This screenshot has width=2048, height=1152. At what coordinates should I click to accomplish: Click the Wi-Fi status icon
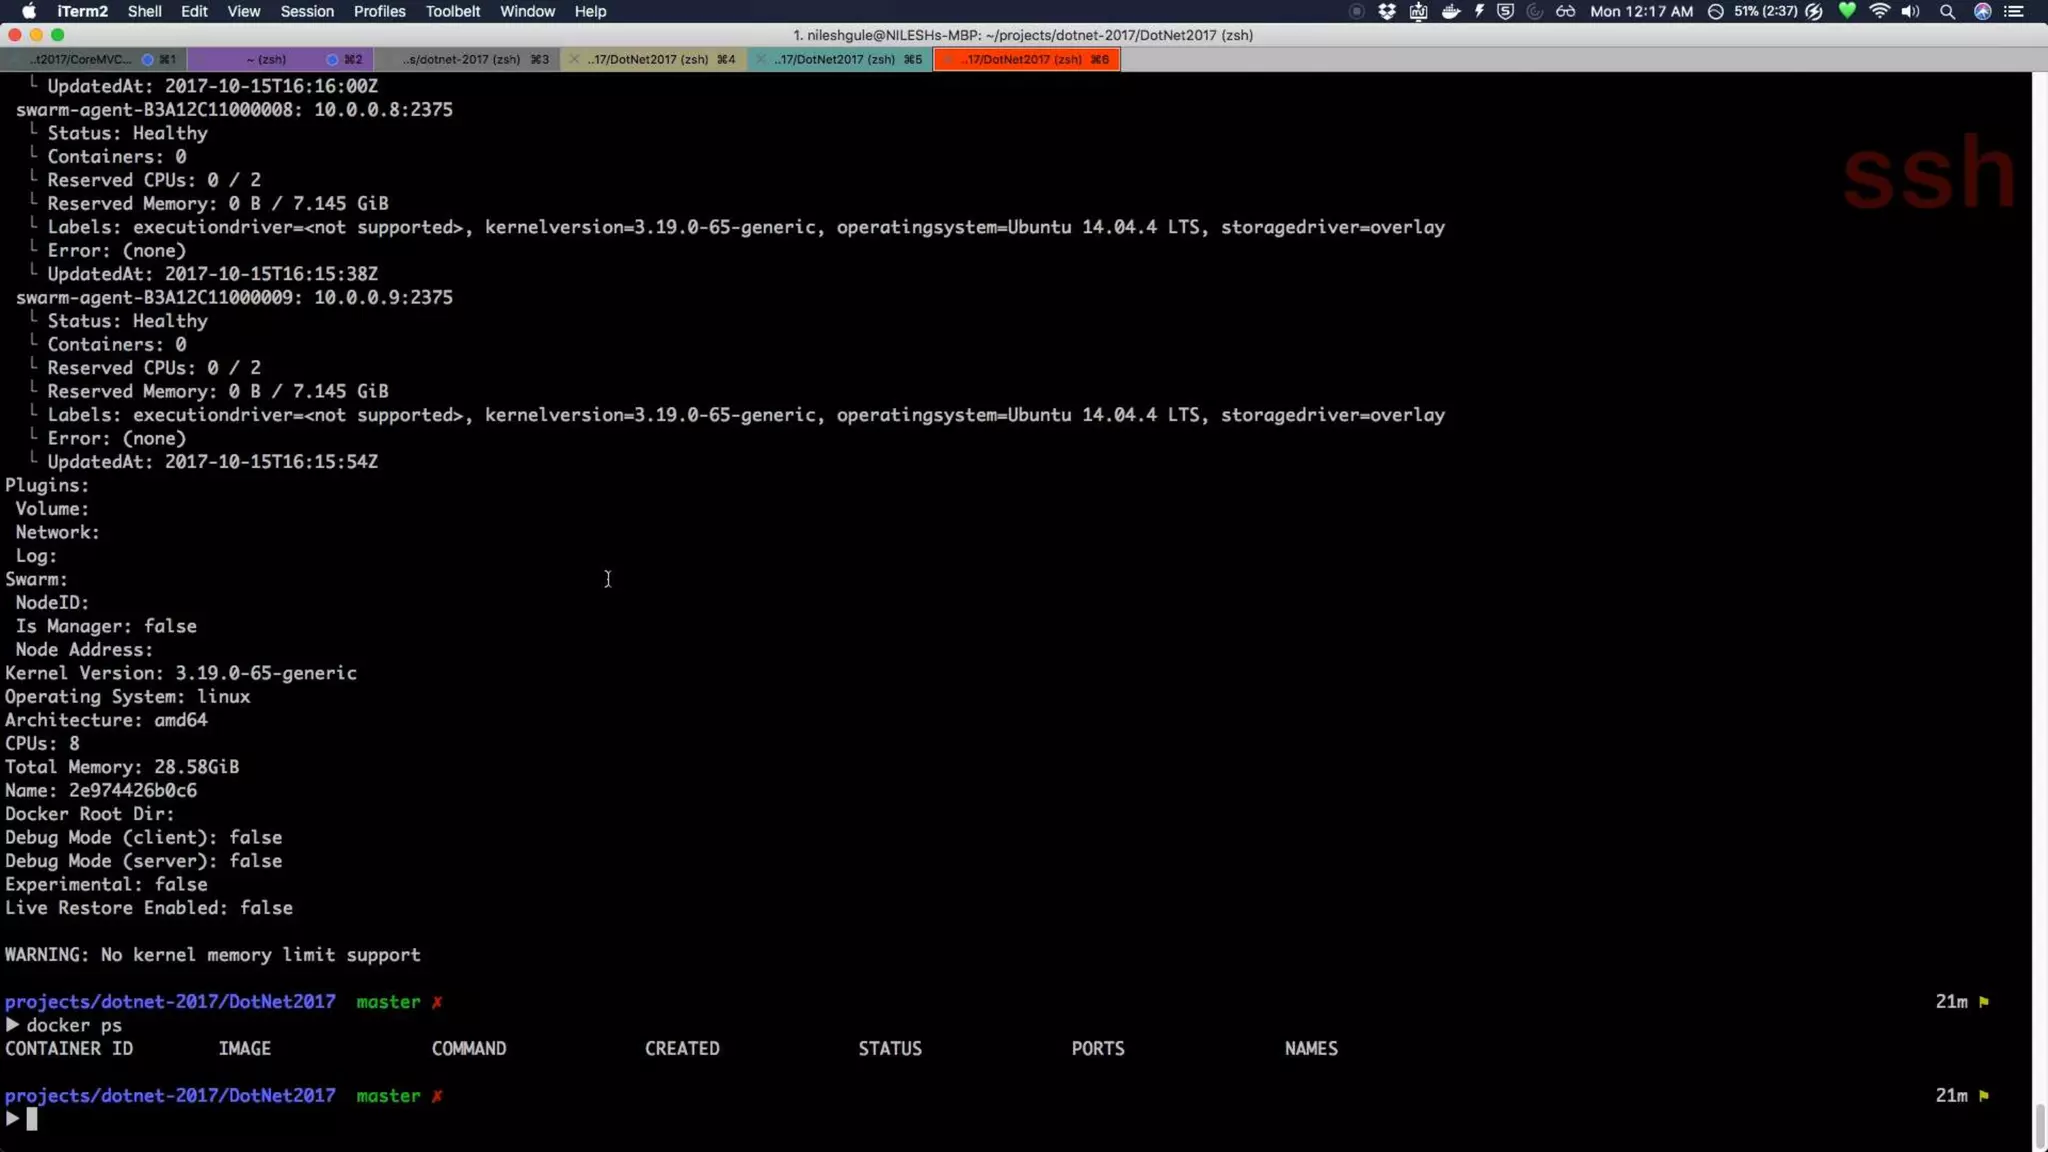[1879, 11]
